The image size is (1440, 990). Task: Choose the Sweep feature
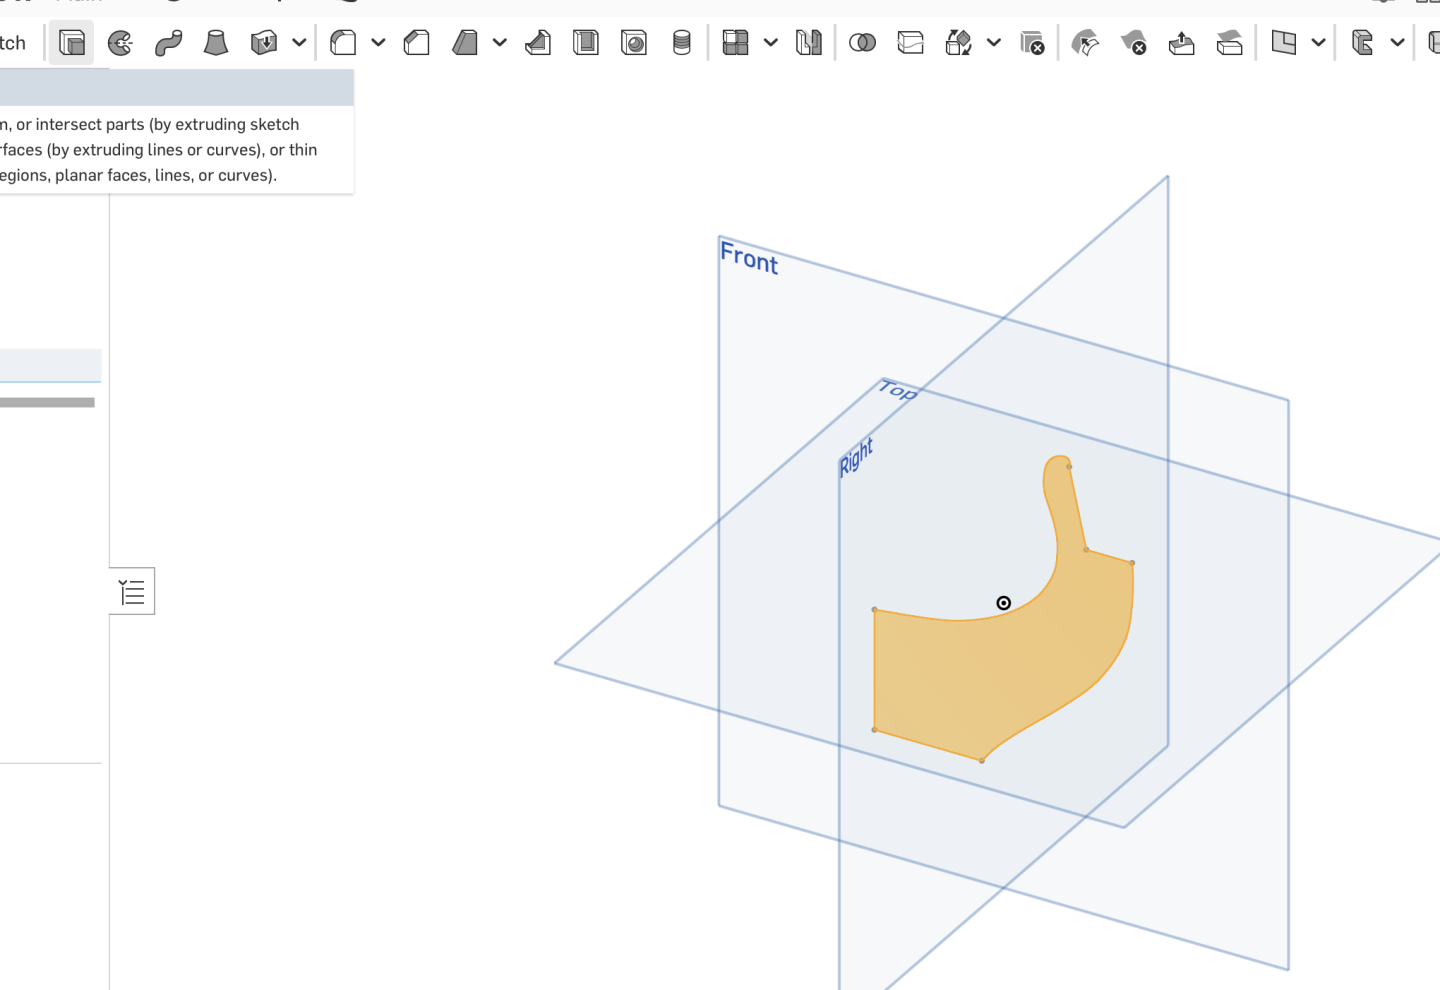point(168,43)
